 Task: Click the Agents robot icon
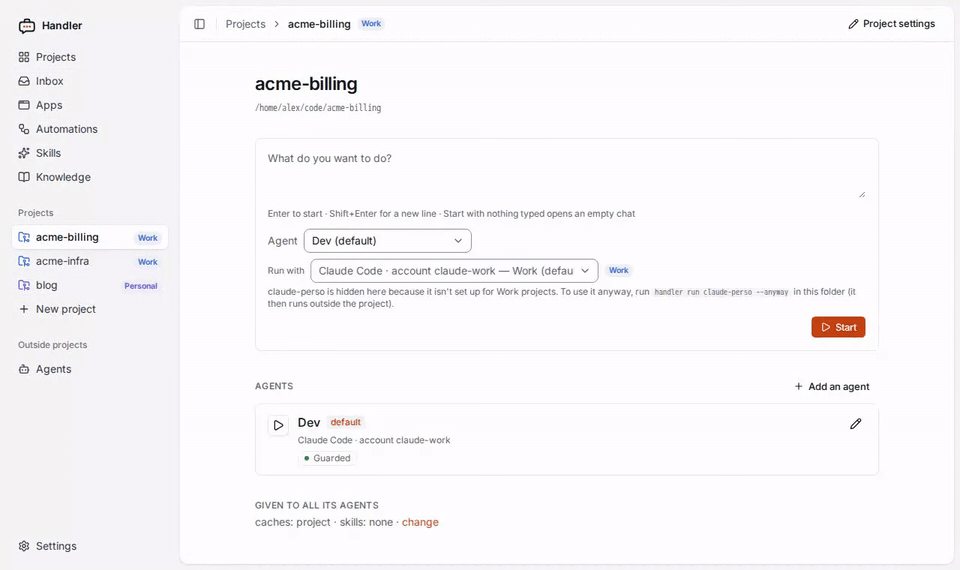pos(24,369)
